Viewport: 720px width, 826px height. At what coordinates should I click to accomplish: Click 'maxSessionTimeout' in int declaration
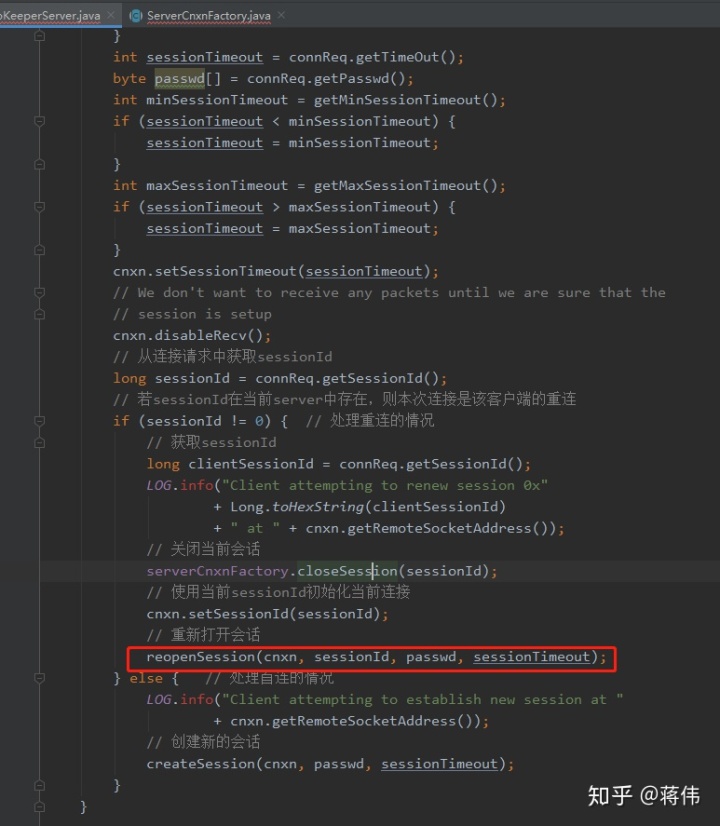217,185
